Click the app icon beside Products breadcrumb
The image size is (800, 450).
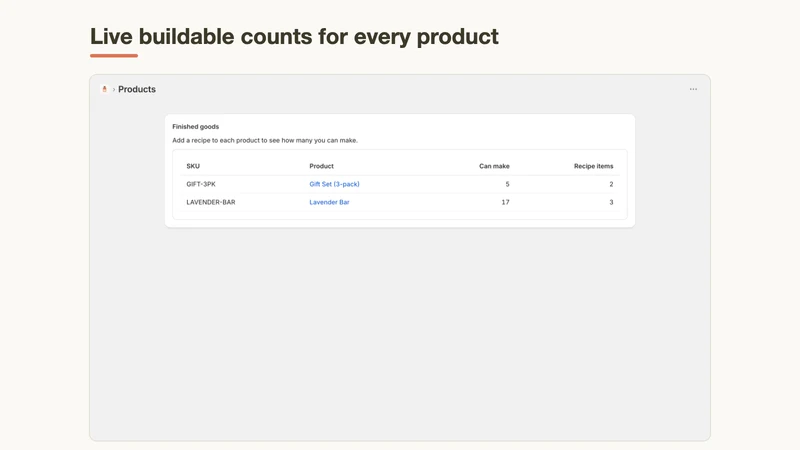[105, 89]
